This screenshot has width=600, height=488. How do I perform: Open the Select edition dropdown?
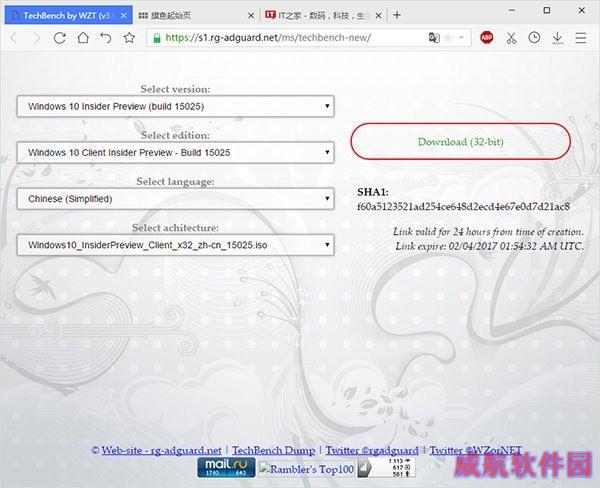(175, 153)
